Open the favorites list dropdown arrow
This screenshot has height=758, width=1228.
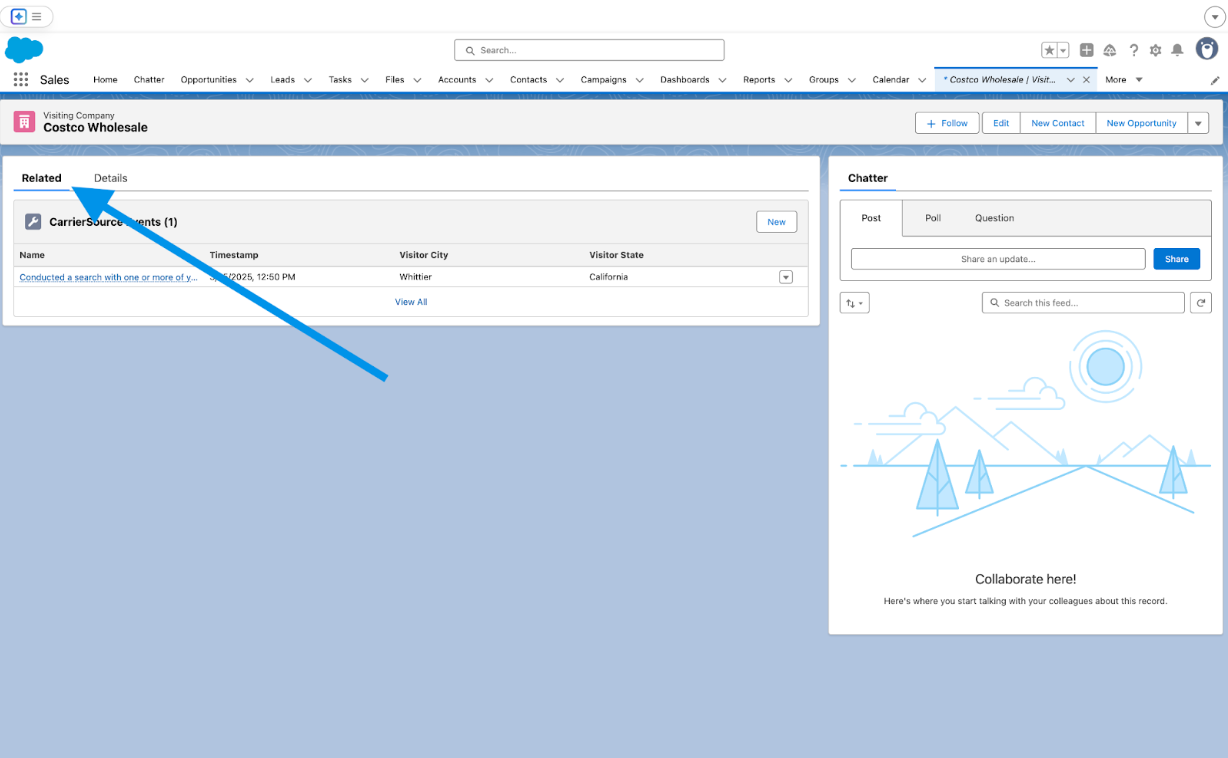pos(1063,50)
